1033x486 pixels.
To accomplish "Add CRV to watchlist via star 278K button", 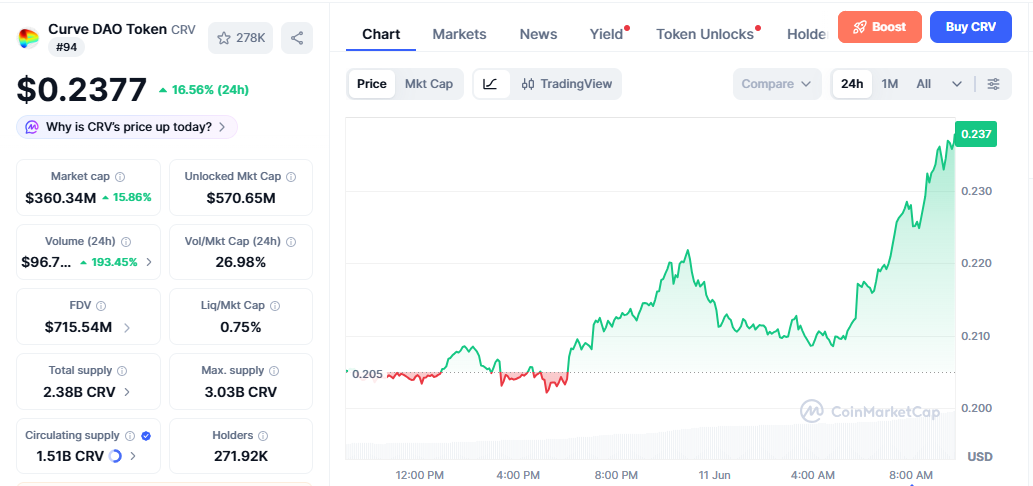I will 240,38.
